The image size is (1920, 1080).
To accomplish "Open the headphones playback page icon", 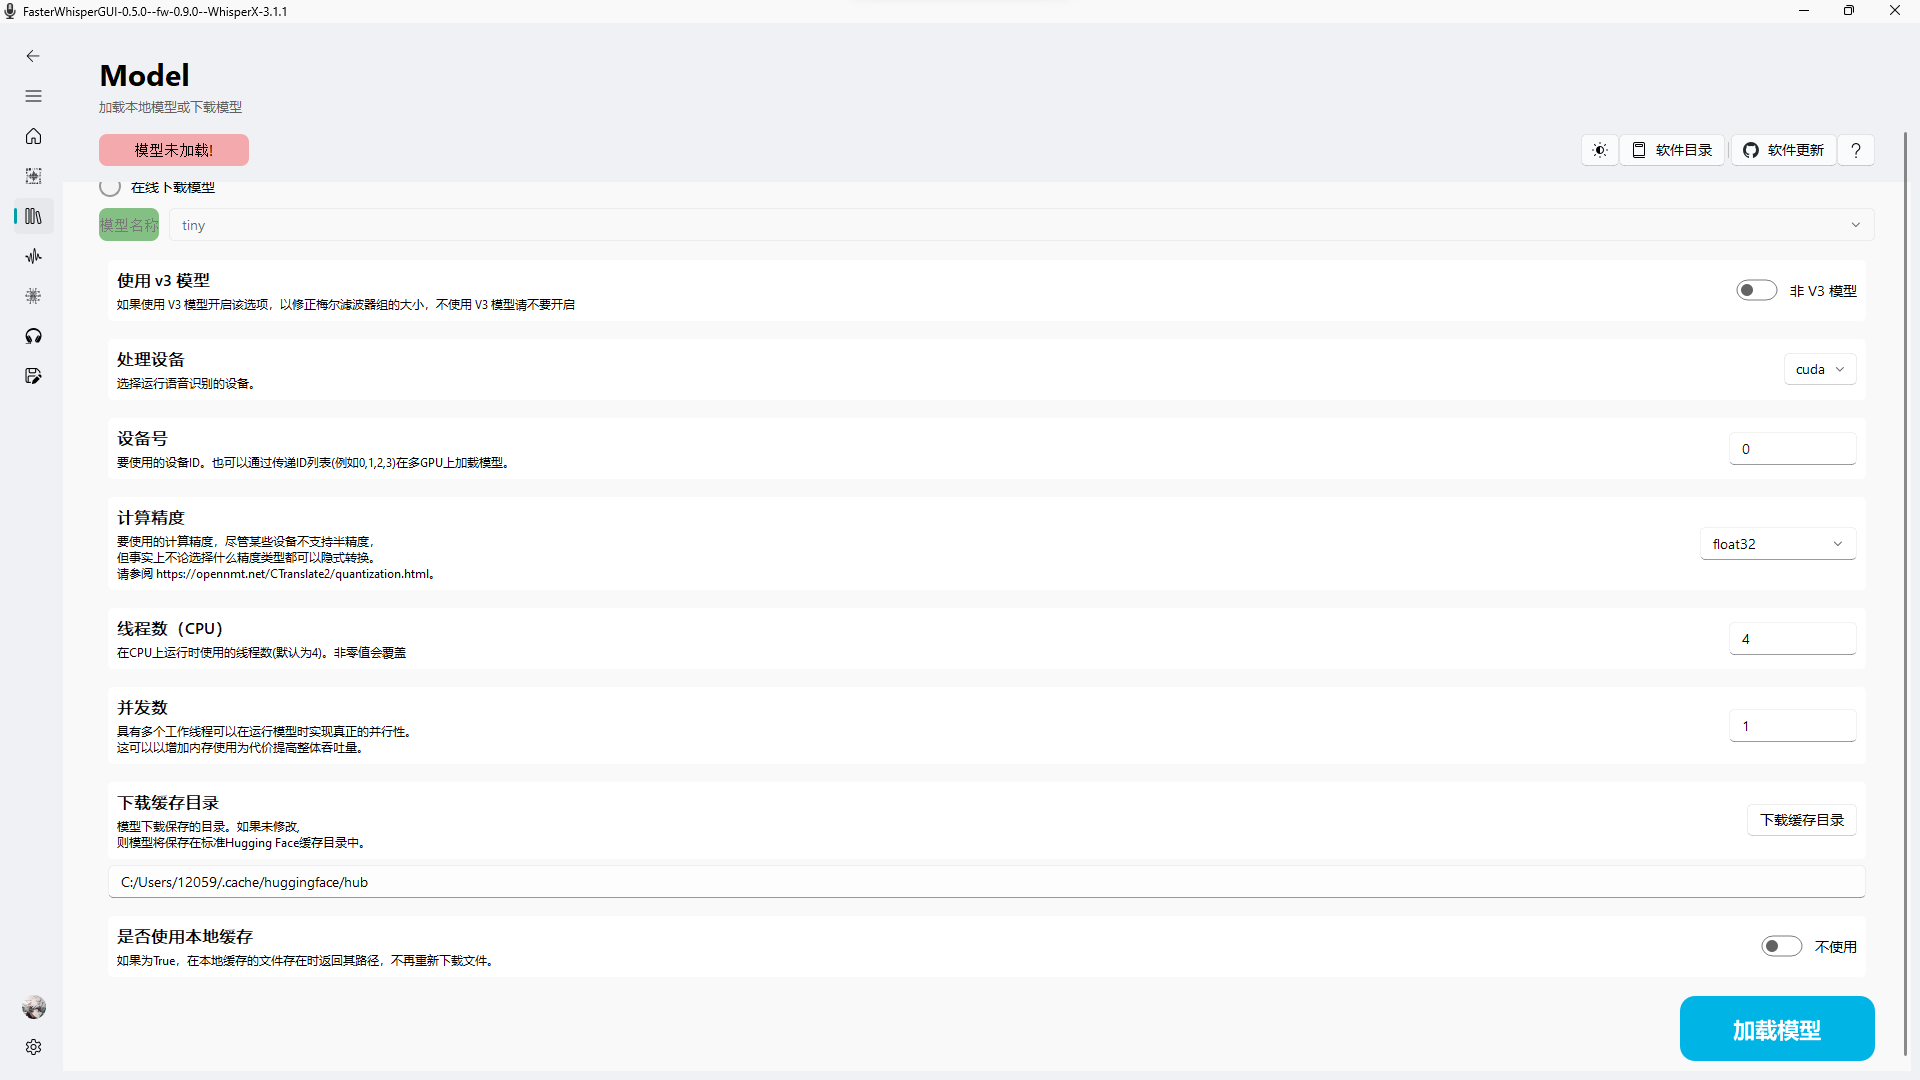I will [x=33, y=336].
